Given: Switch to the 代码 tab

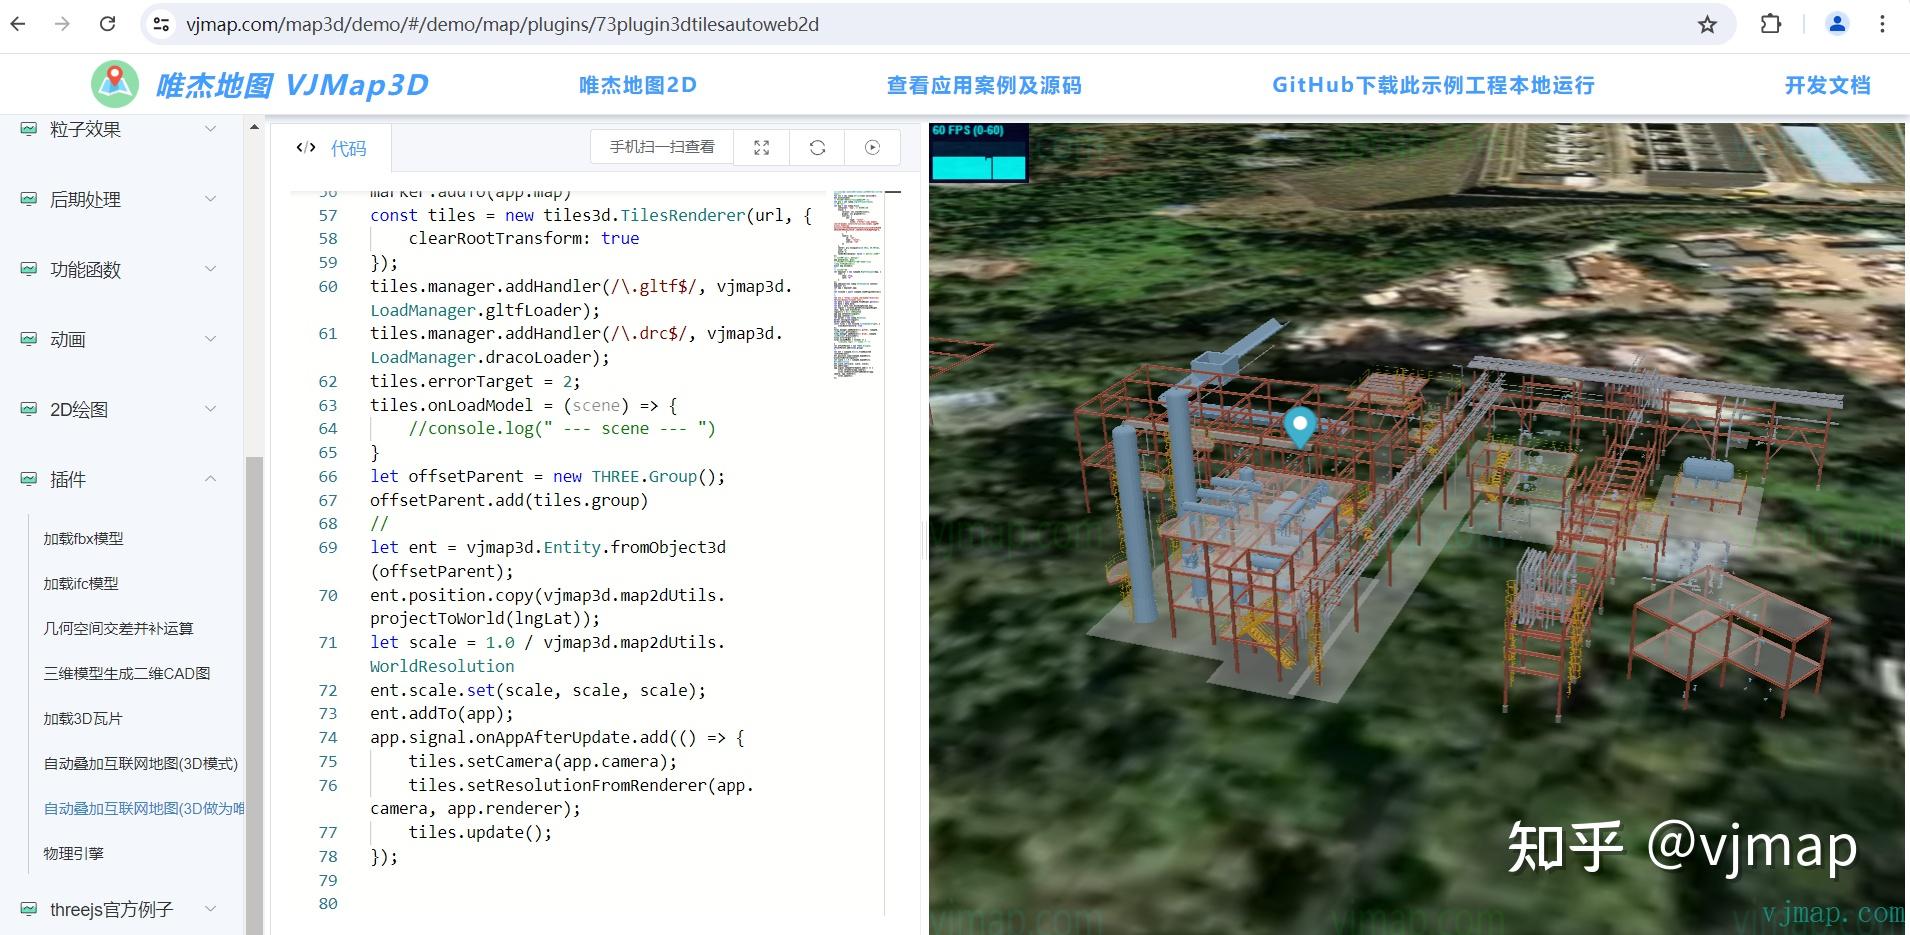Looking at the screenshot, I should 347,147.
